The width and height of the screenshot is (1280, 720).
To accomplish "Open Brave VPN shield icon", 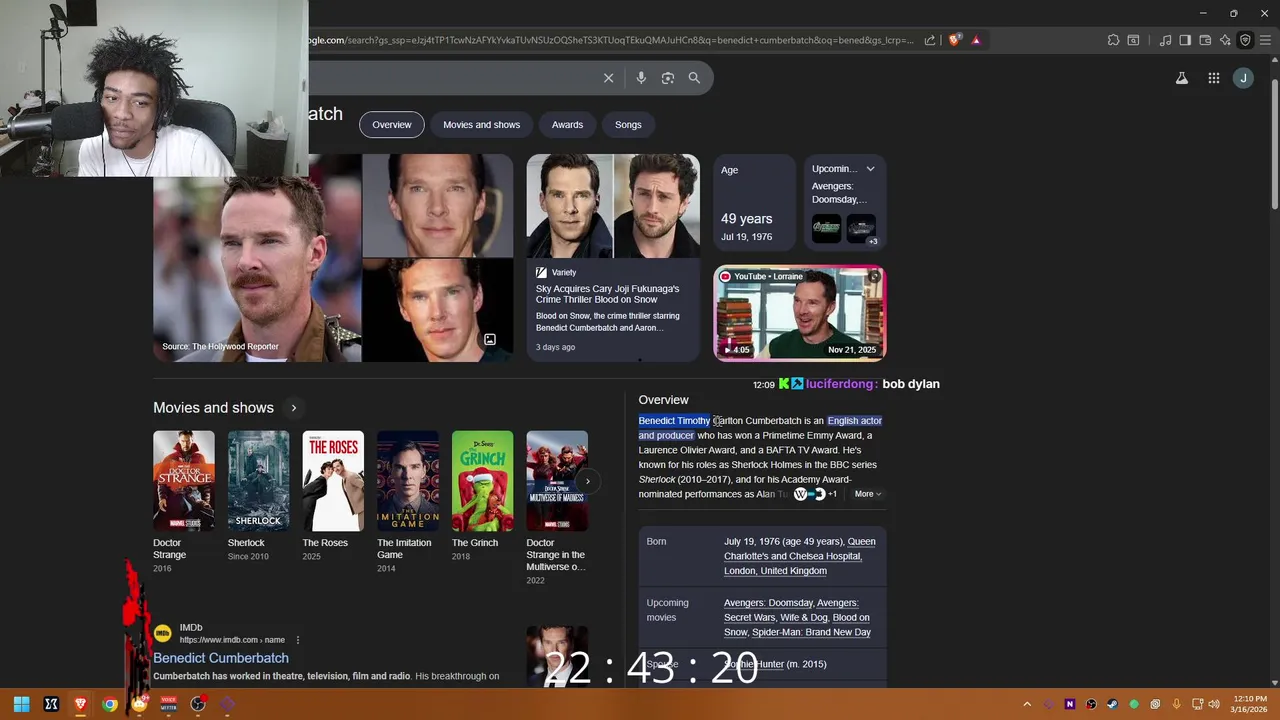I will (x=1245, y=40).
